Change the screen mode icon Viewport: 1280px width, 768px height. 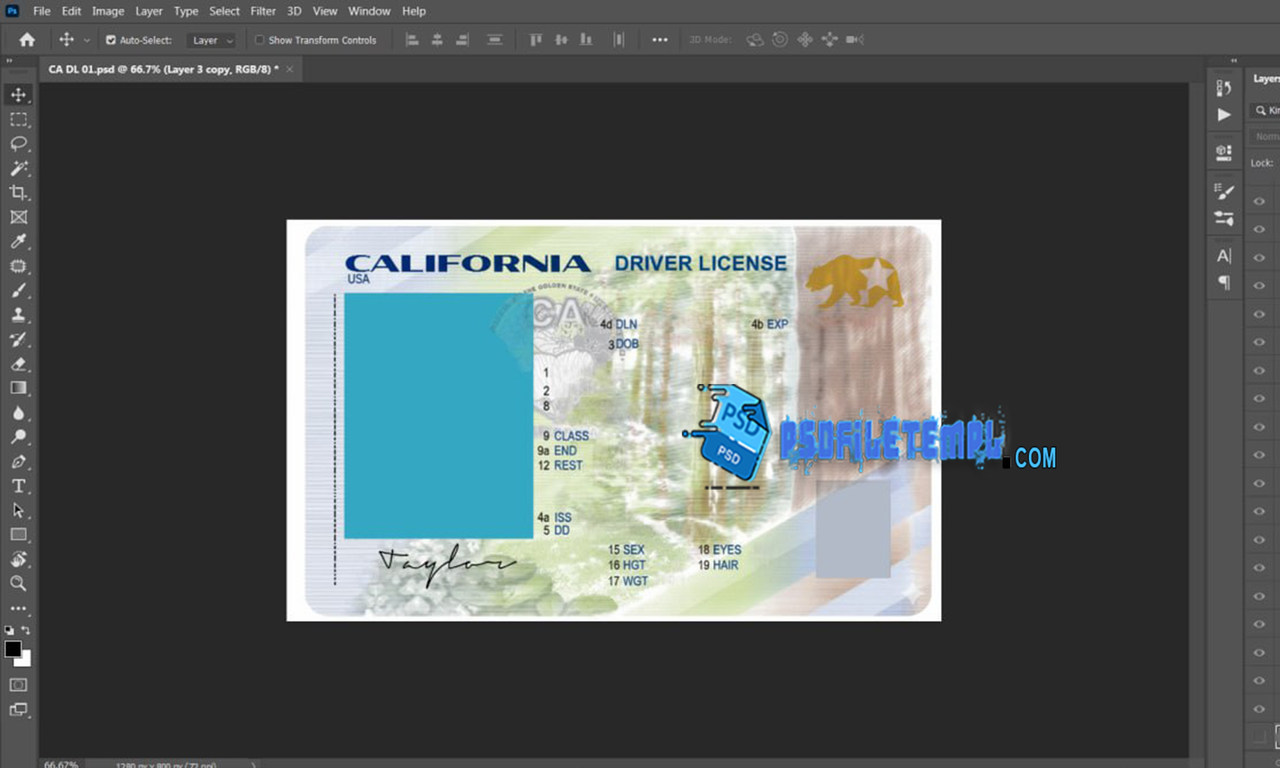click(x=18, y=710)
